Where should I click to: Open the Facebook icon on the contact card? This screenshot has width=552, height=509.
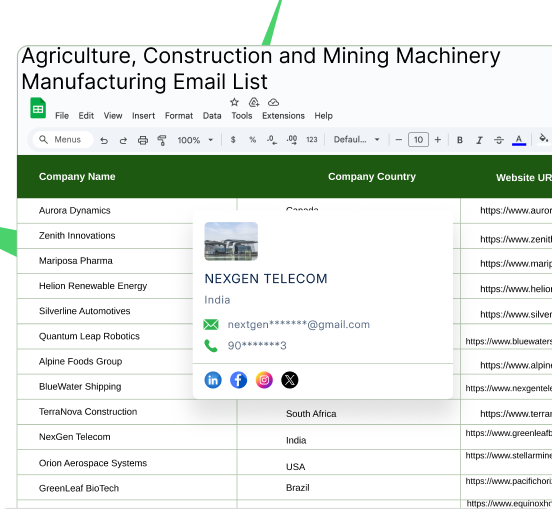point(239,380)
